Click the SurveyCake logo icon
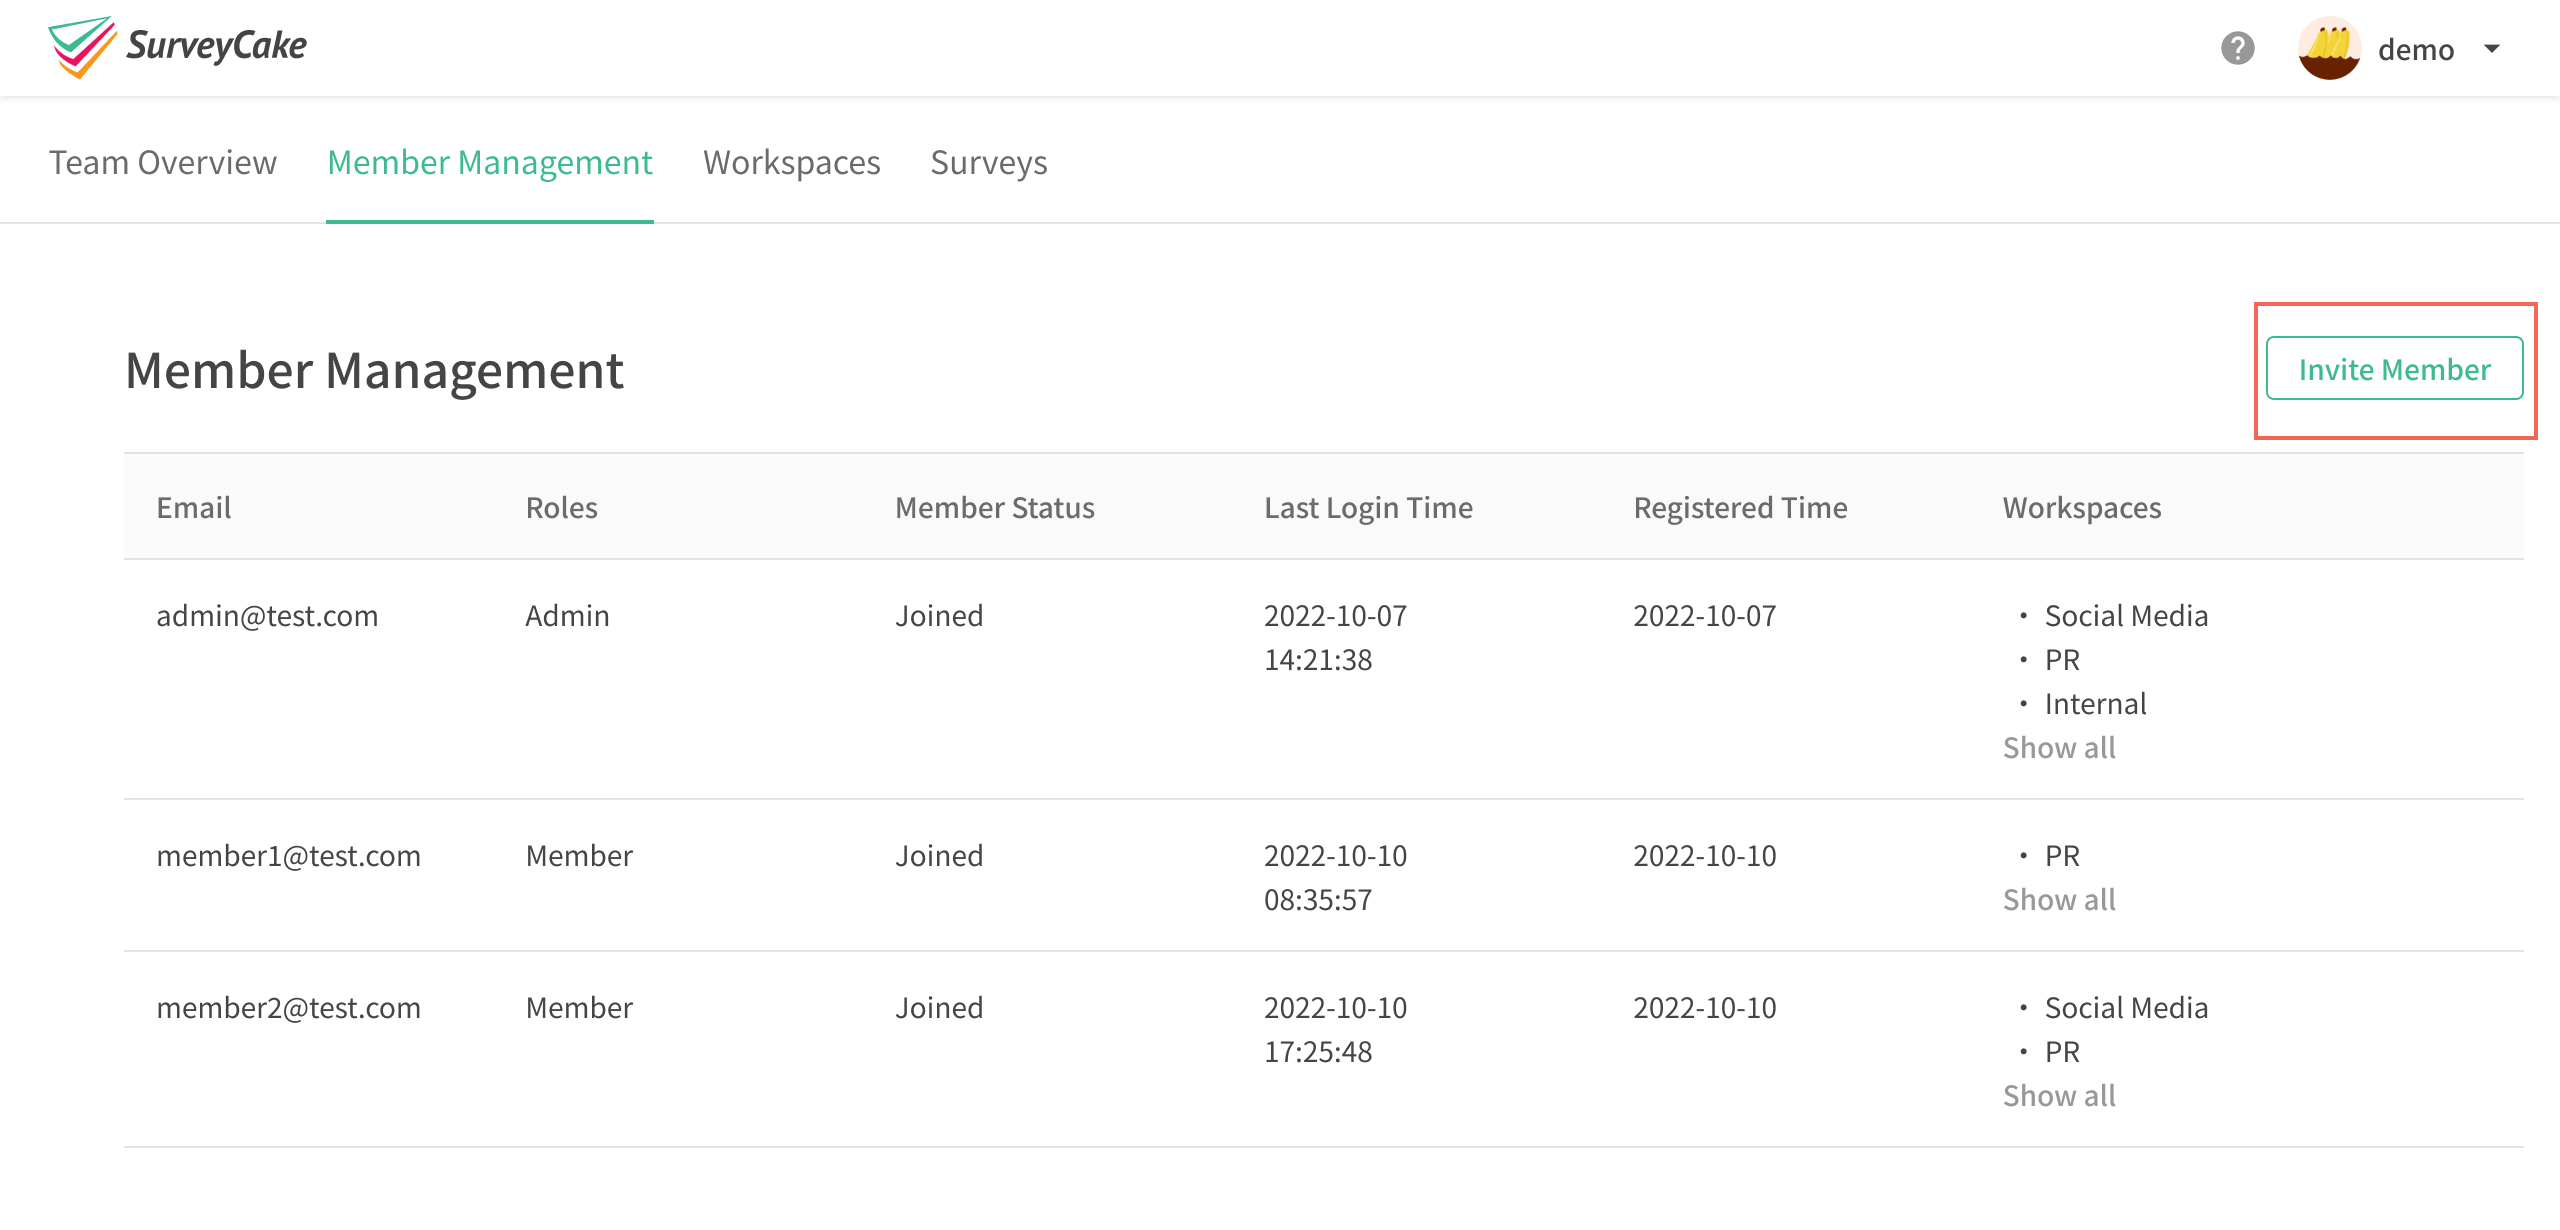The height and width of the screenshot is (1230, 2560). tap(82, 47)
